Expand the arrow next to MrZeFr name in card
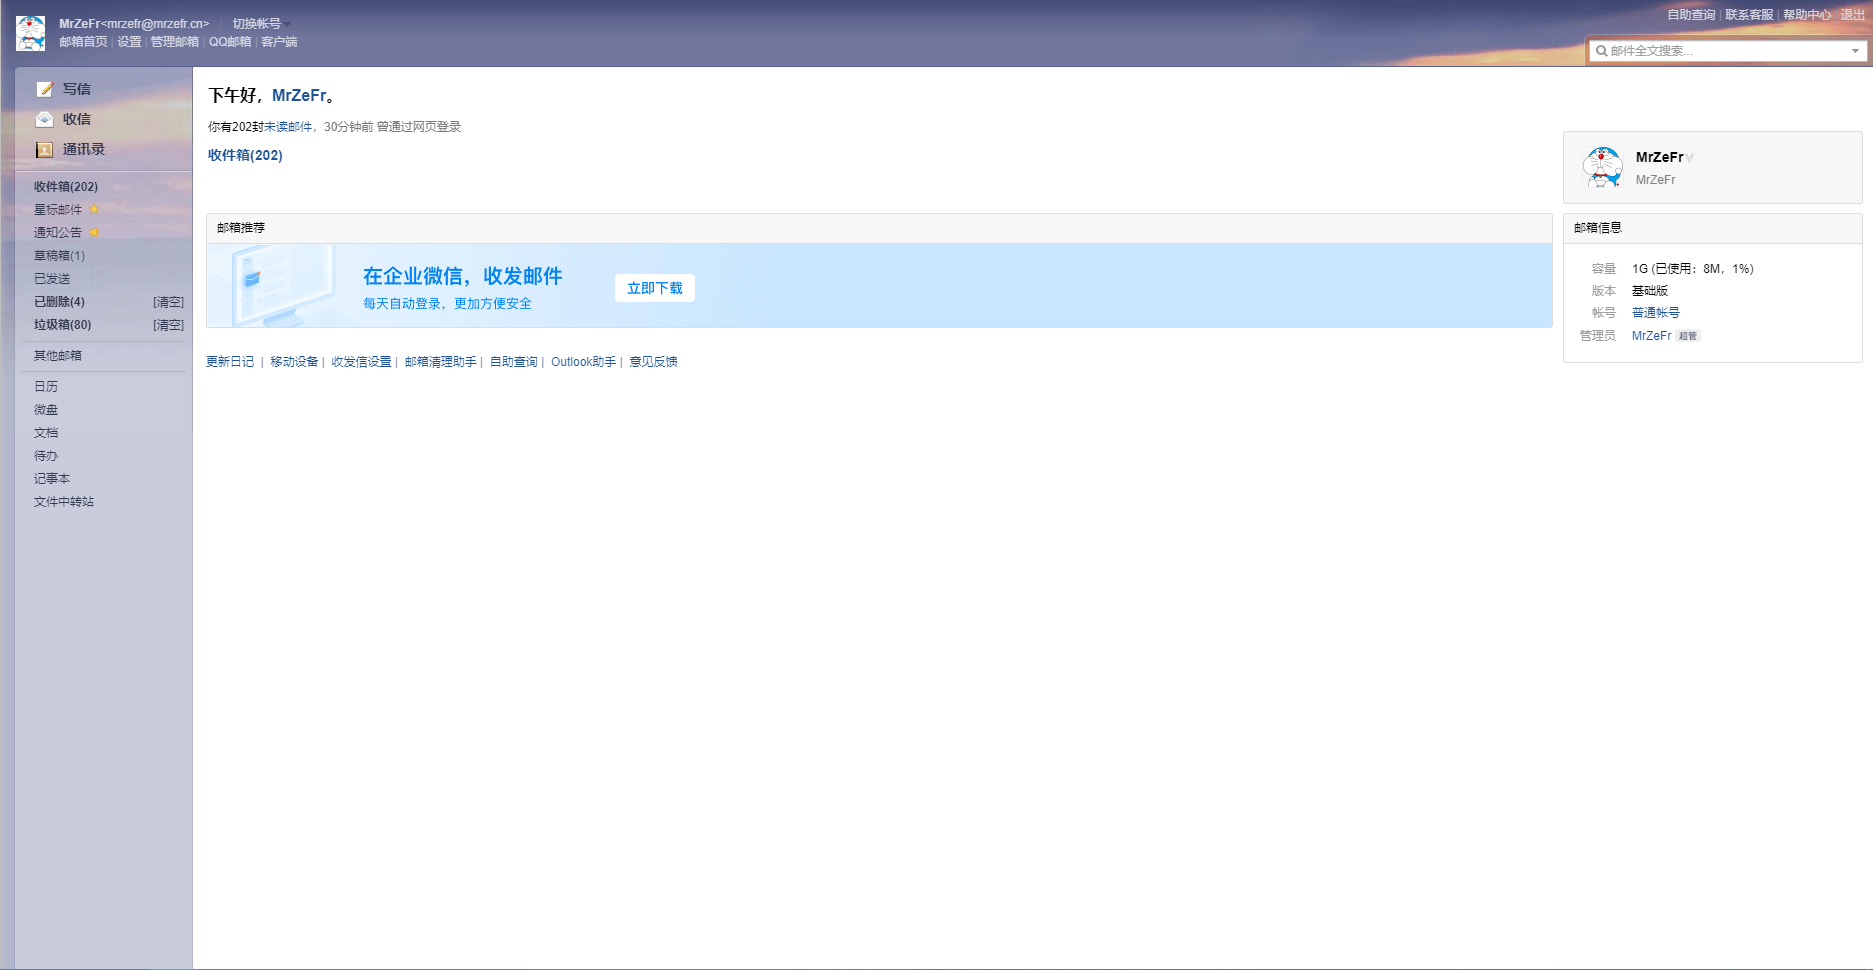 click(x=1690, y=158)
